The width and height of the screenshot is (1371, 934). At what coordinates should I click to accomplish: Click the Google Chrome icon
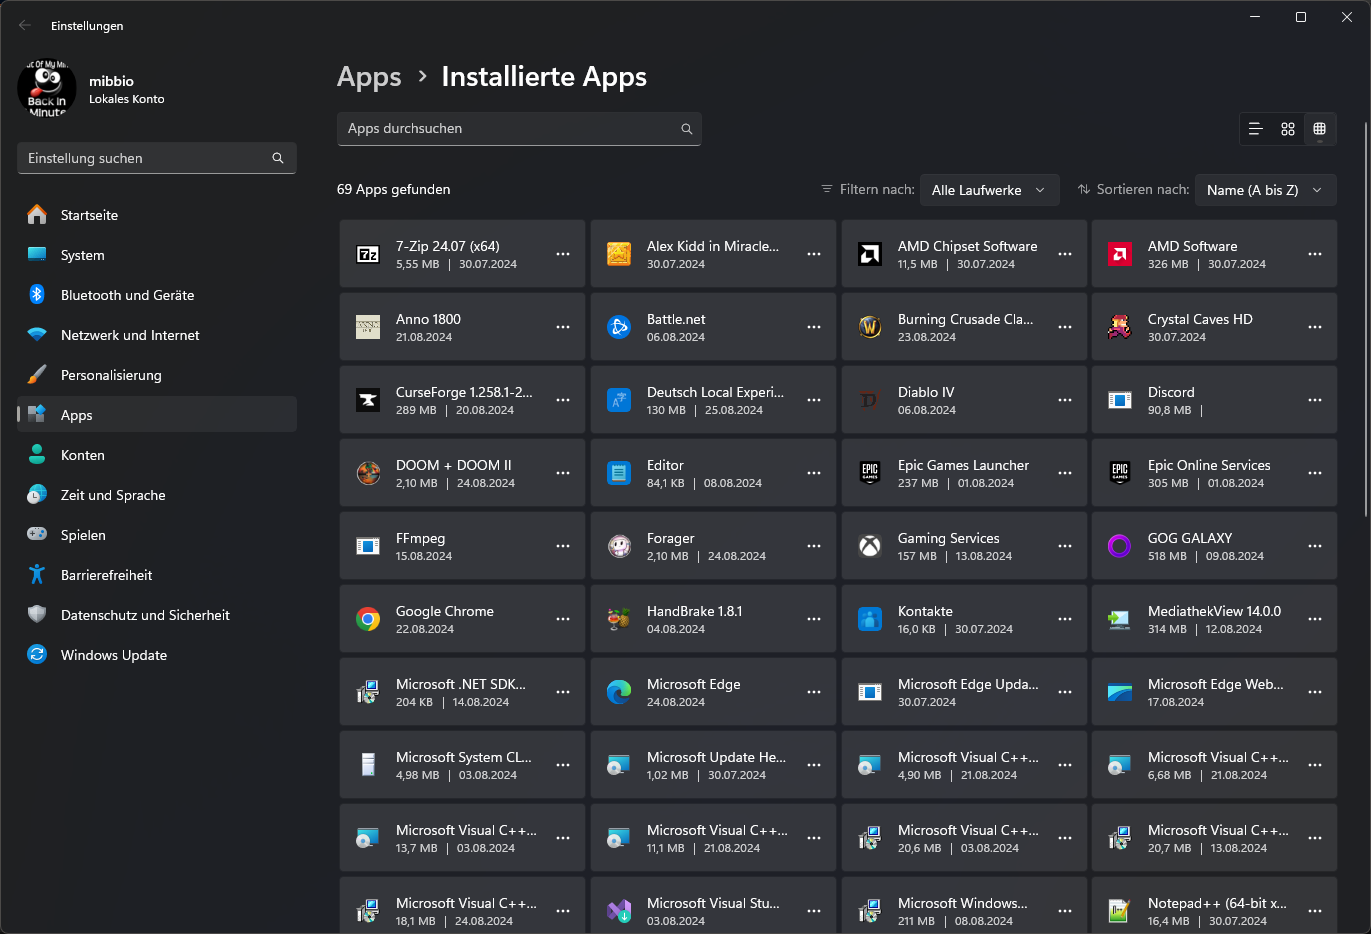(368, 619)
